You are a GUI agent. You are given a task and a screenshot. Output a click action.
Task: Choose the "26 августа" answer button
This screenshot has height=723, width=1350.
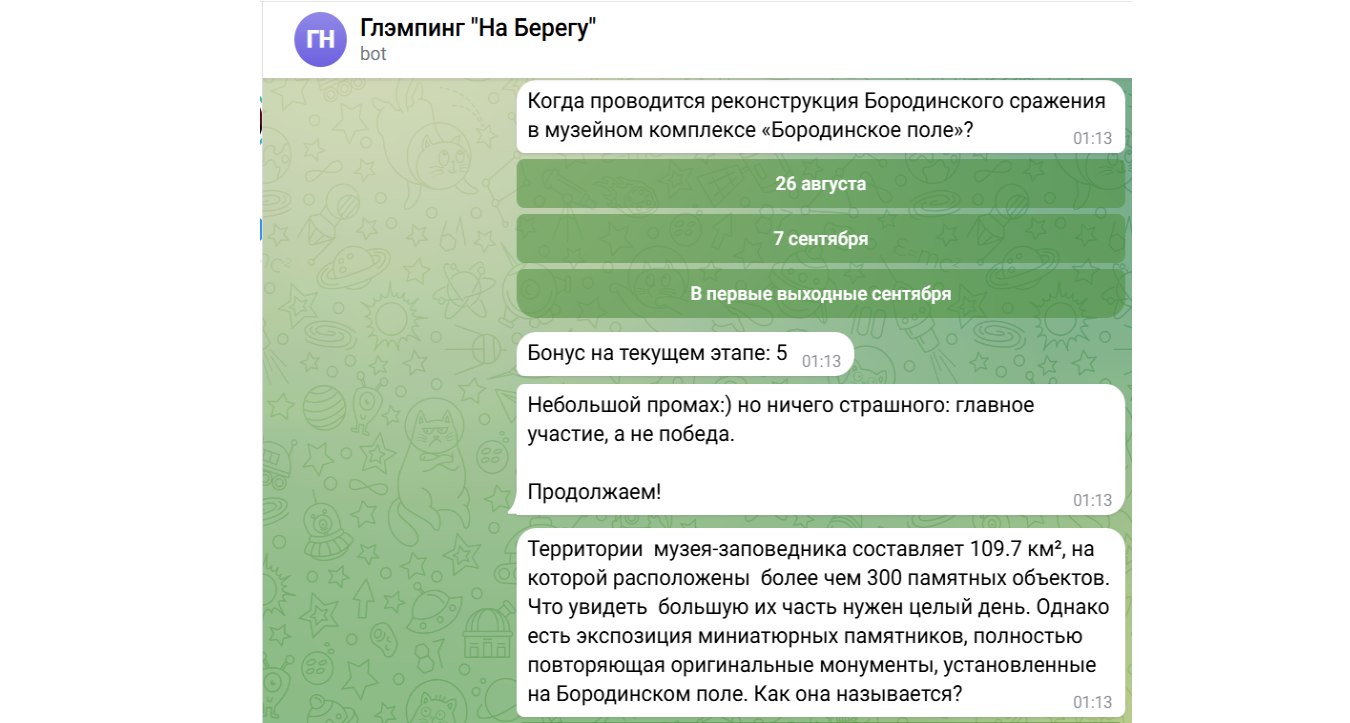pyautogui.click(x=820, y=184)
